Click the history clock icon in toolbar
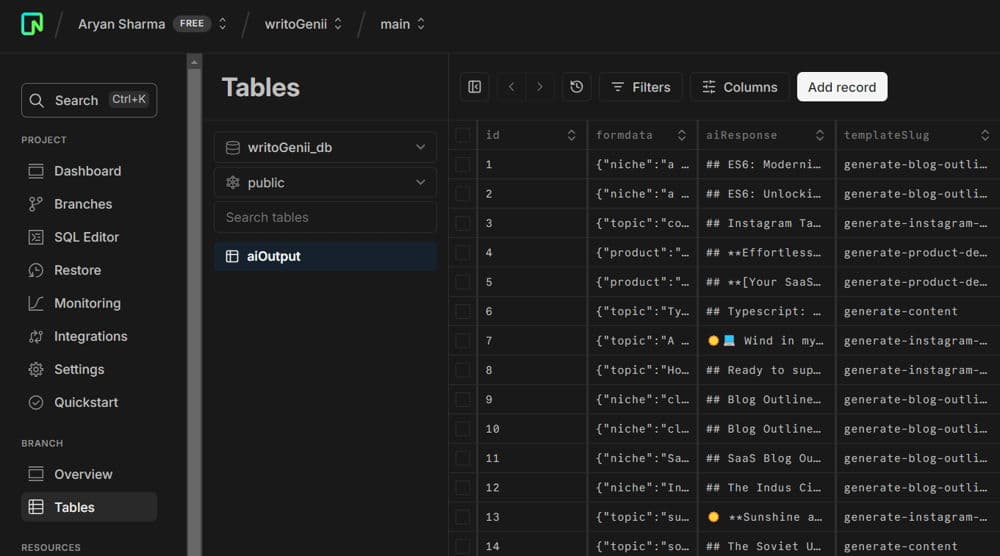 pyautogui.click(x=576, y=87)
